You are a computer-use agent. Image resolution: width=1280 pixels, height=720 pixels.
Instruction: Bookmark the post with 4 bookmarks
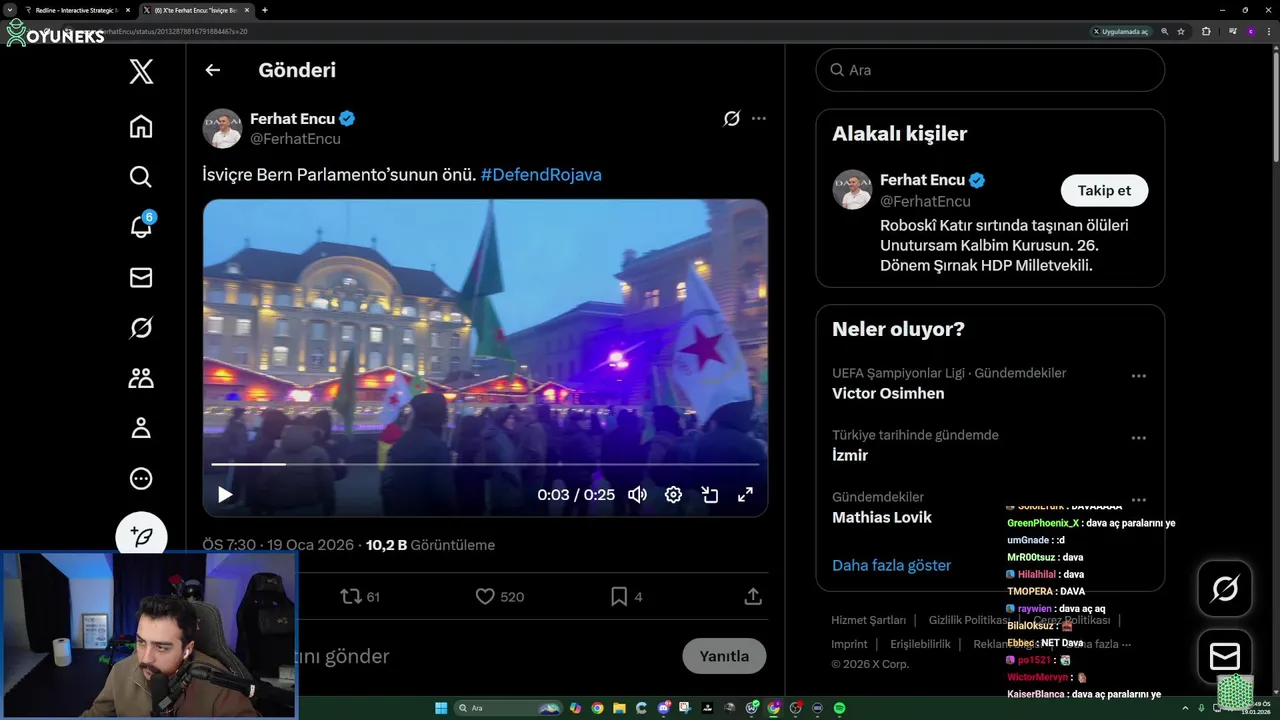point(627,597)
